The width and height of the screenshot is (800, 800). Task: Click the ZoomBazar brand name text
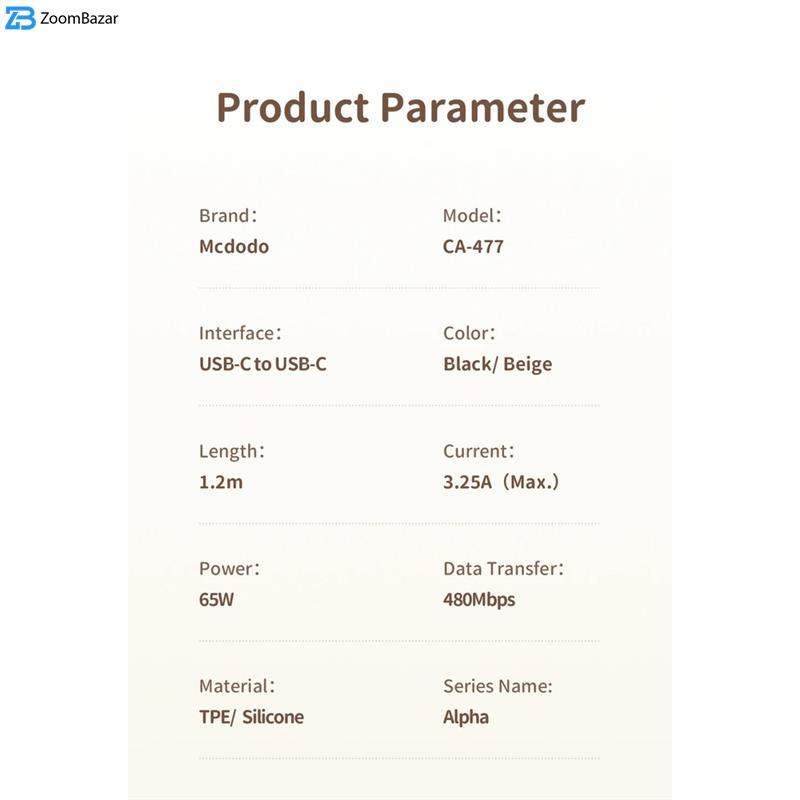[79, 18]
